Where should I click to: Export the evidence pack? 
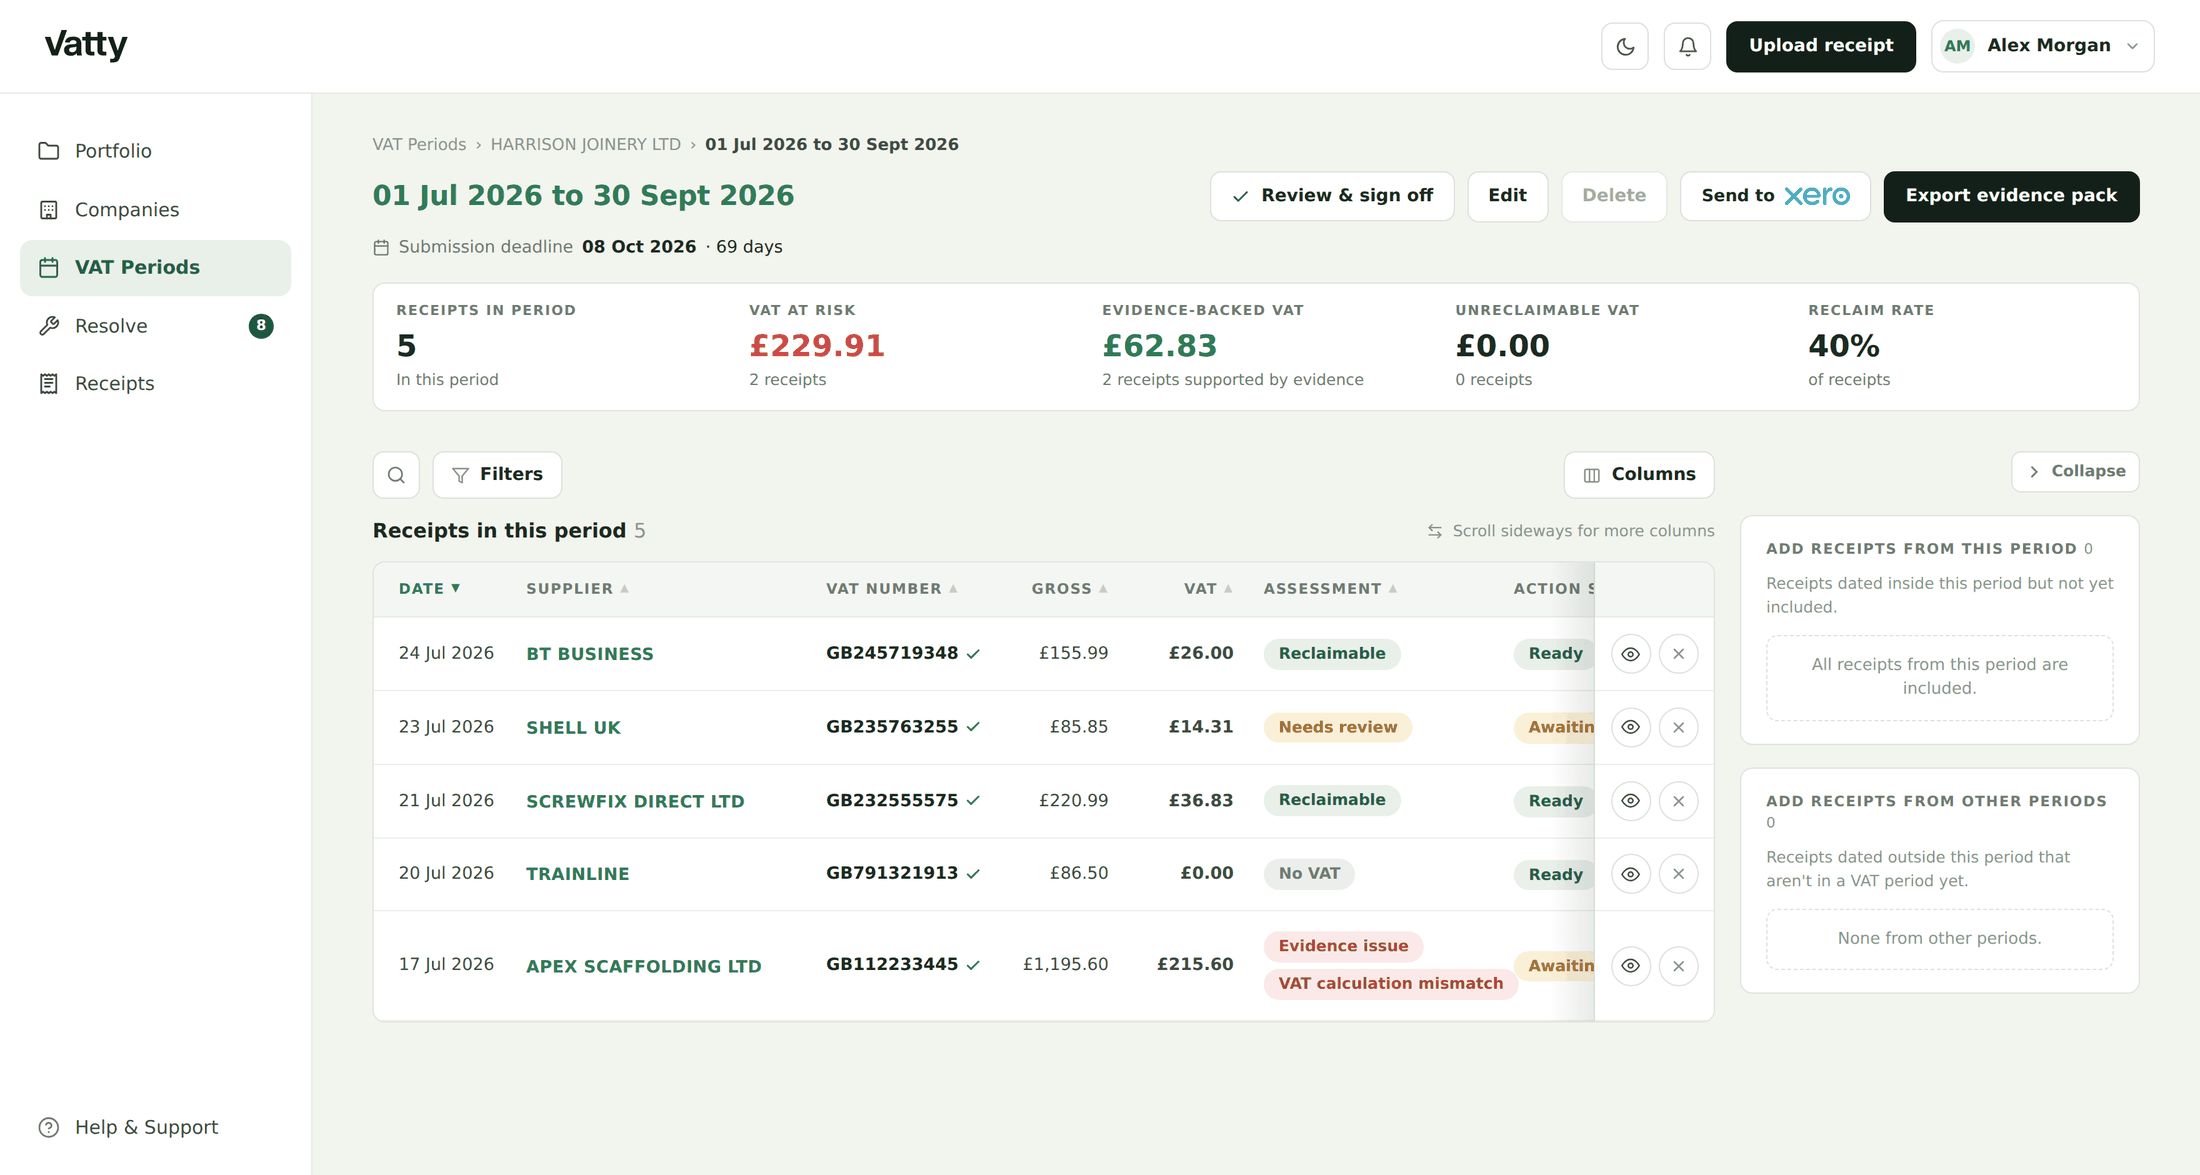pyautogui.click(x=2011, y=196)
